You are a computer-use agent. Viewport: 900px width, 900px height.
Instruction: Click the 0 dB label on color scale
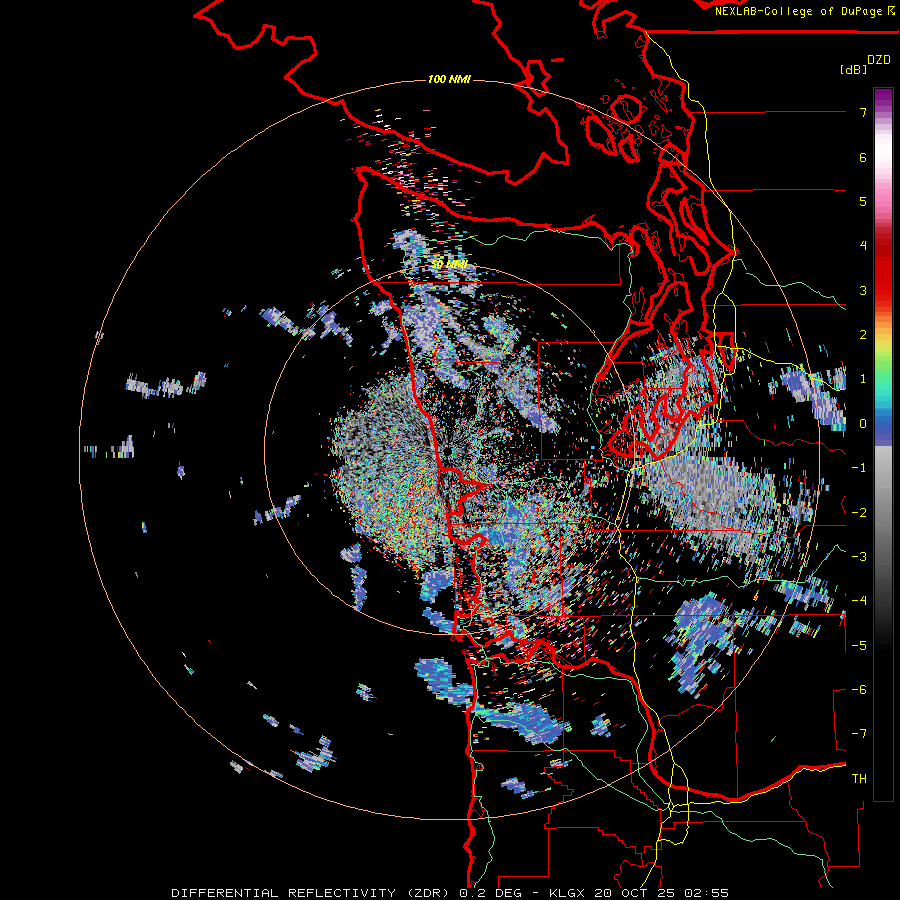[x=863, y=424]
